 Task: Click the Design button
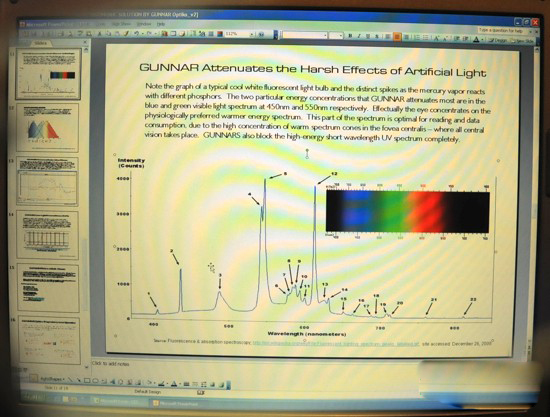click(498, 41)
